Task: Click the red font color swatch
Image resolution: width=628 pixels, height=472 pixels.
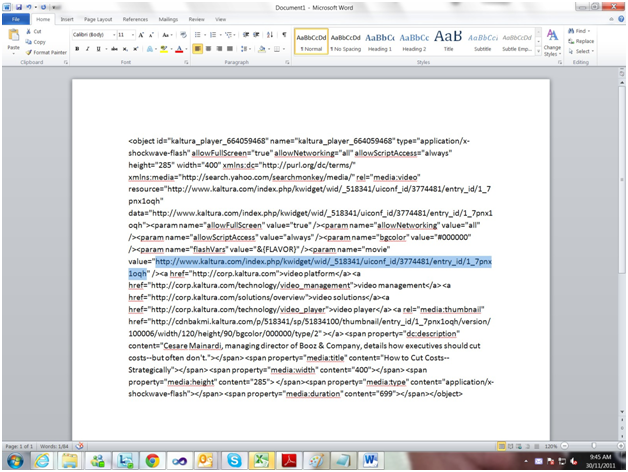Action: pos(178,48)
